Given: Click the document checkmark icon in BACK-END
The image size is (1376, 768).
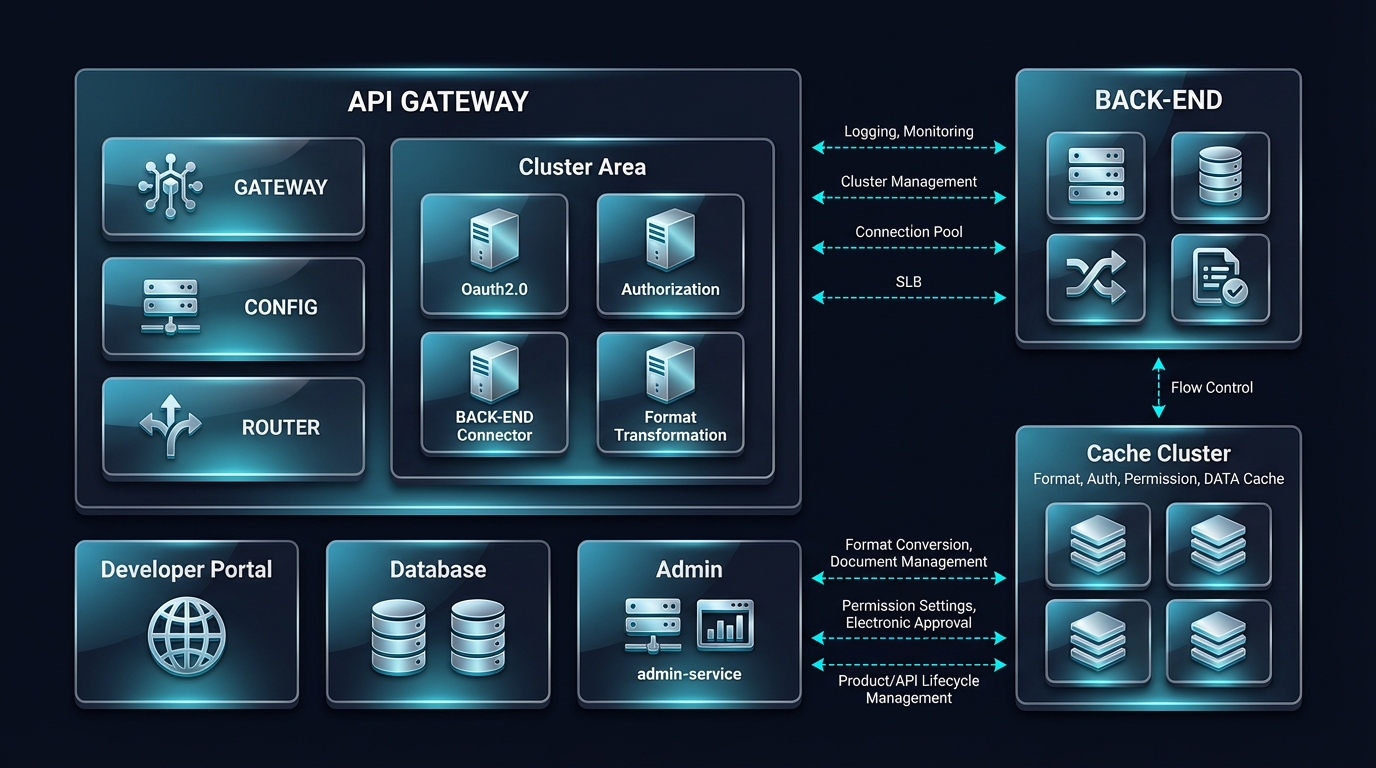Looking at the screenshot, I should click(1220, 278).
